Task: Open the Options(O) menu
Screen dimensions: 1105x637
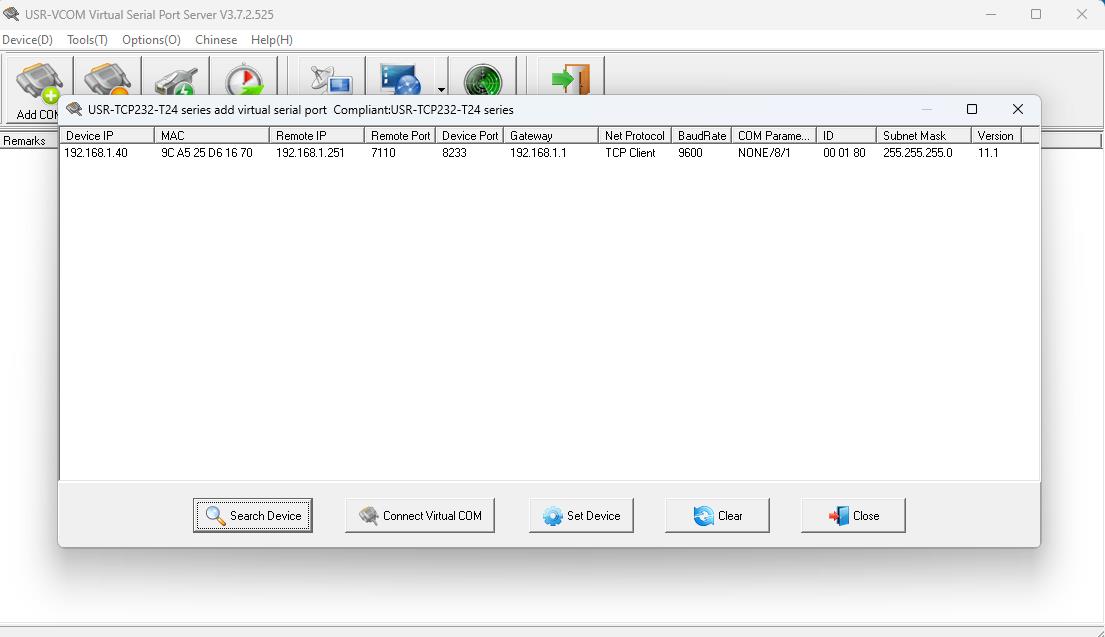Action: coord(152,39)
